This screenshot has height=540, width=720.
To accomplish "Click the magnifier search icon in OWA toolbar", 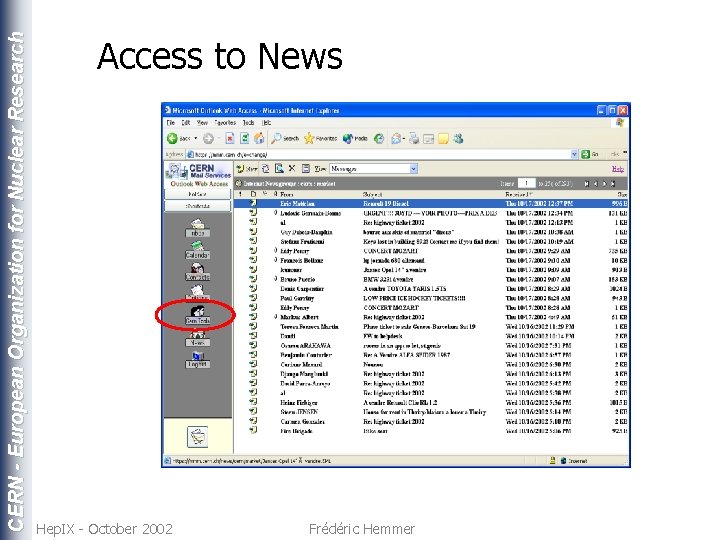I will point(279,169).
